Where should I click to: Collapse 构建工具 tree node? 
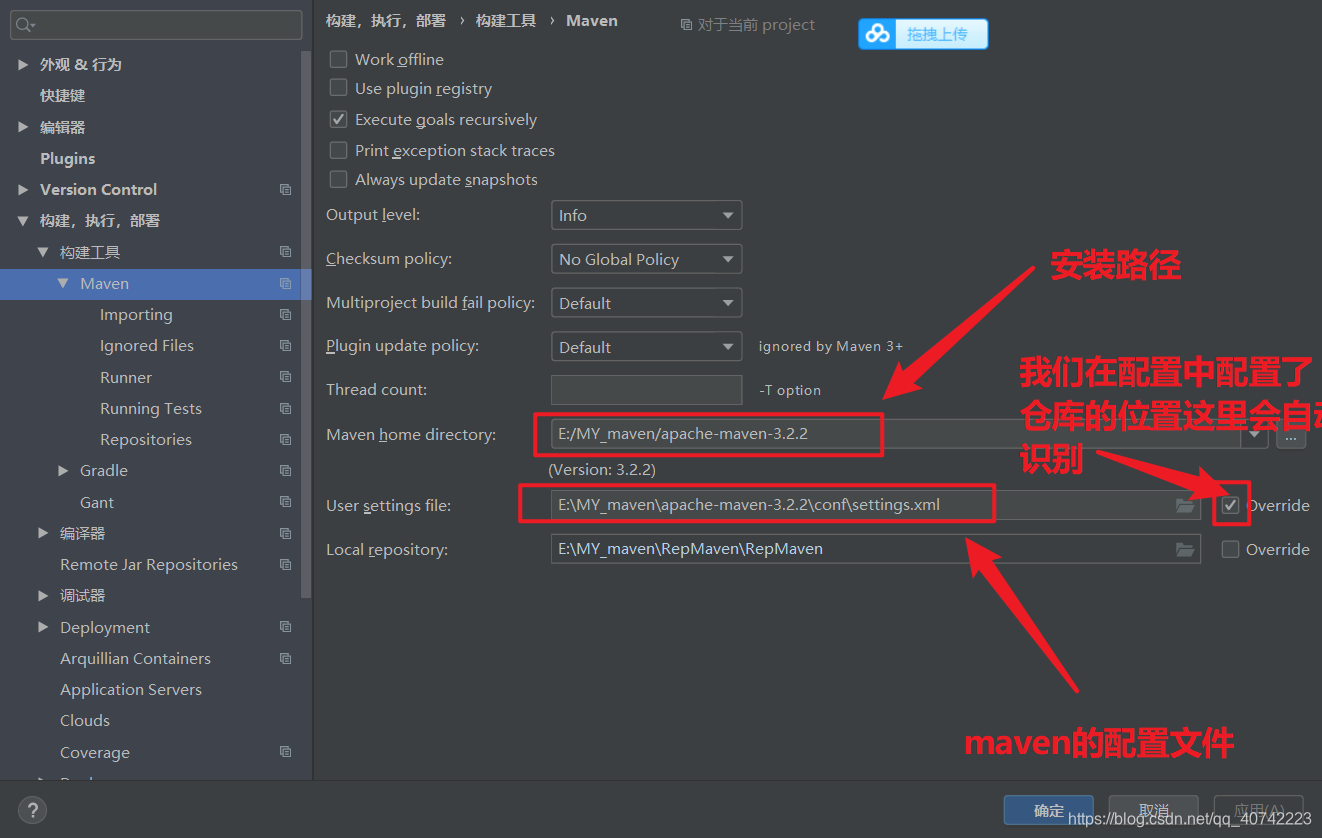tap(43, 252)
